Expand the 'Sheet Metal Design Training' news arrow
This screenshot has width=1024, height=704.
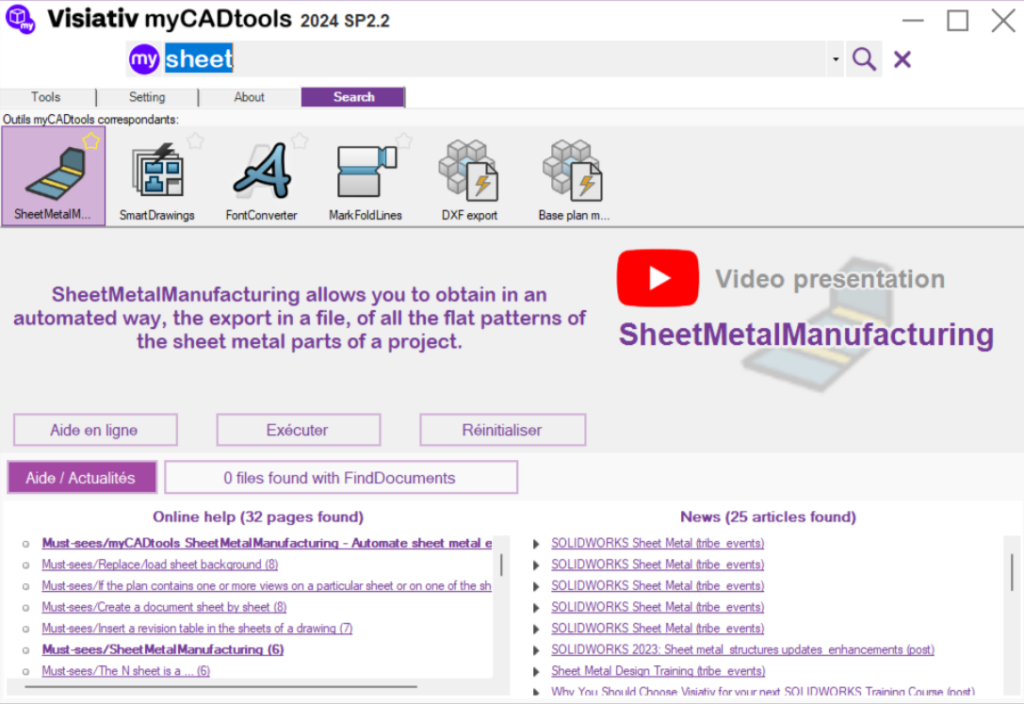(x=536, y=671)
